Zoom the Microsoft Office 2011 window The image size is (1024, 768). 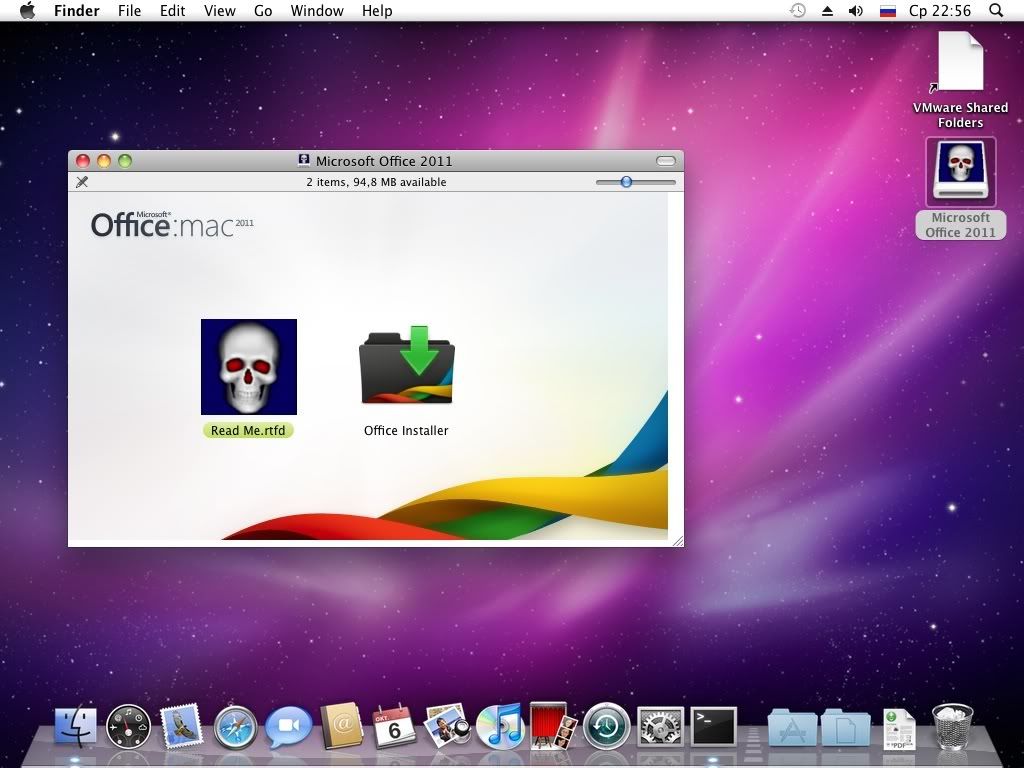pyautogui.click(x=125, y=161)
